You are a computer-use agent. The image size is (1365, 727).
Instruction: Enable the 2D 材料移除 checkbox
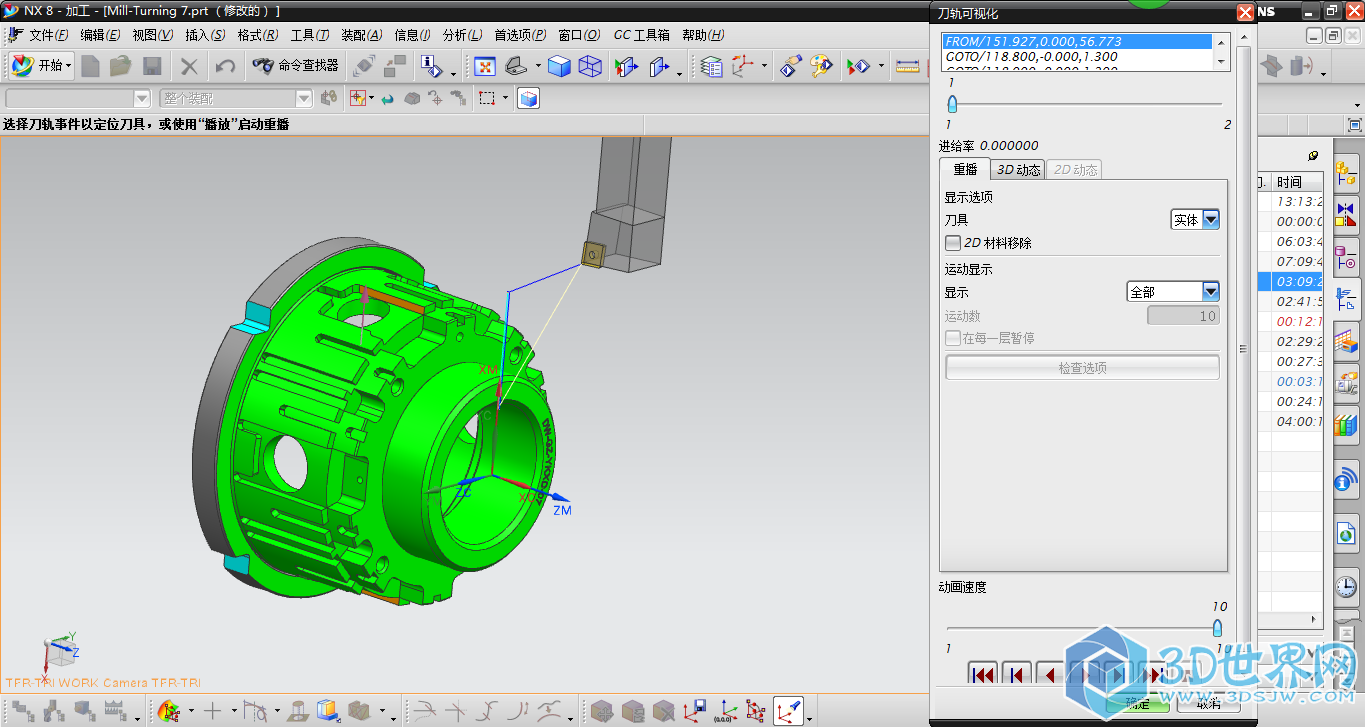click(x=953, y=243)
